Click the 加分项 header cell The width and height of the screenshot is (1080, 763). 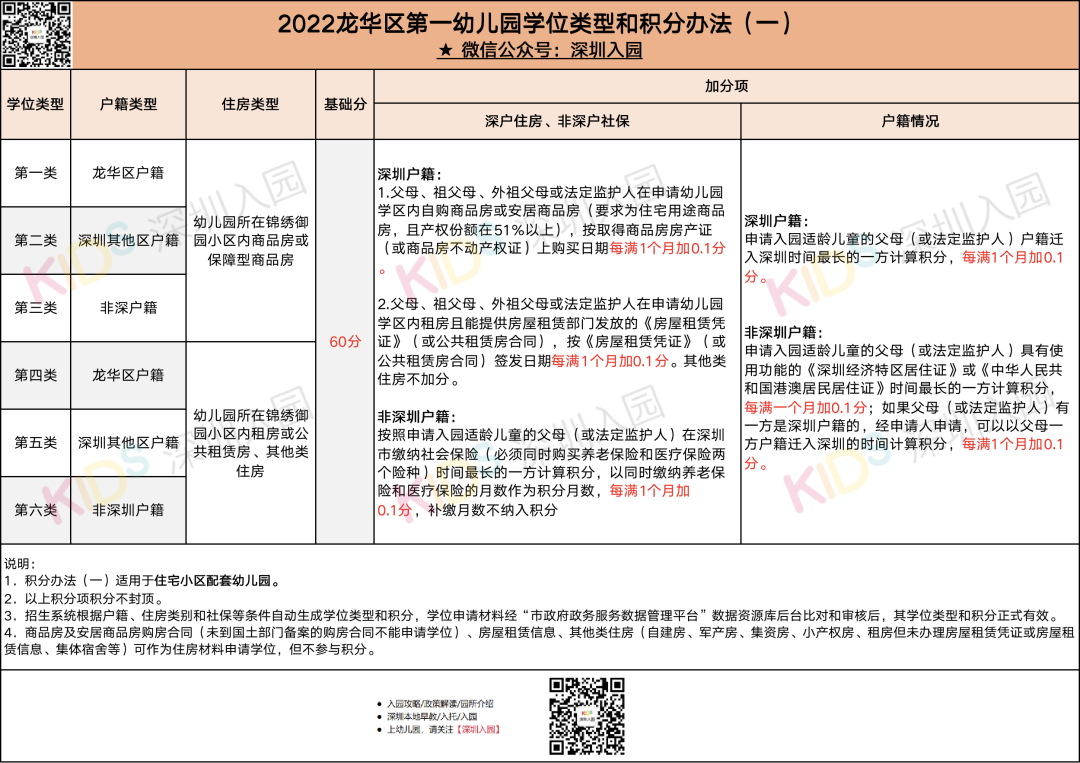coord(727,86)
